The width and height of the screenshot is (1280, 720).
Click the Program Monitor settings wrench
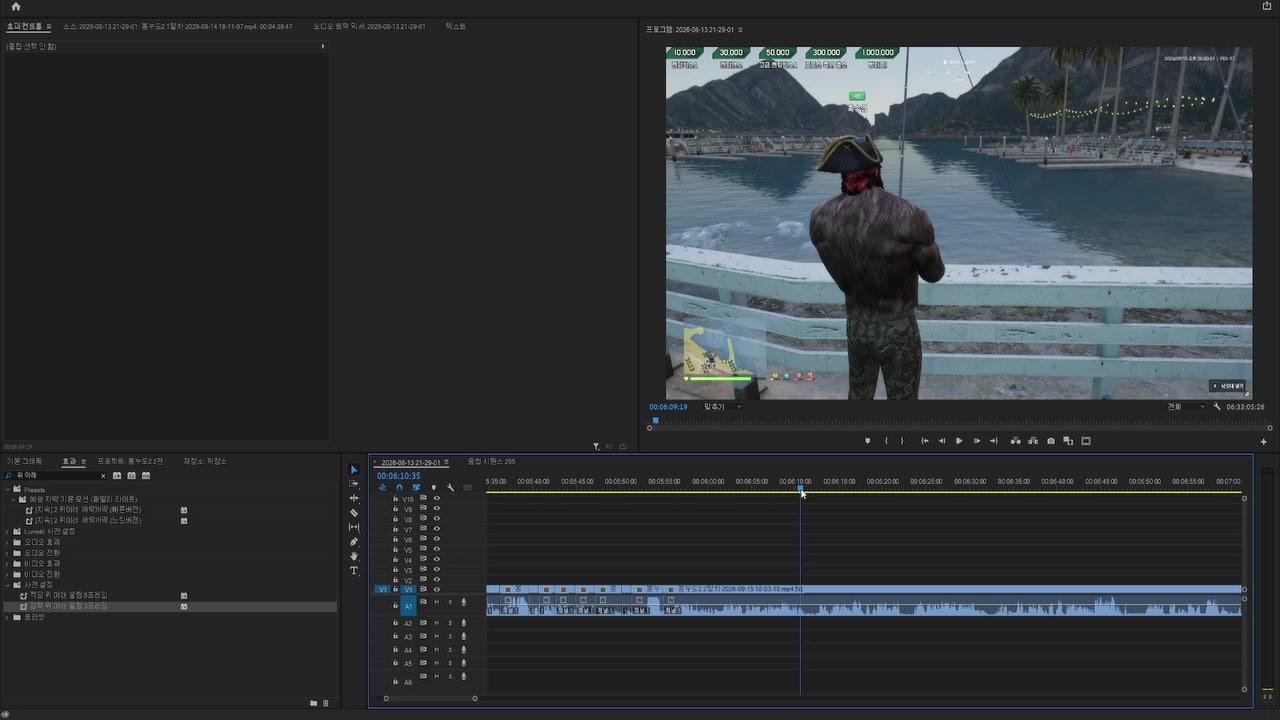tap(1217, 407)
